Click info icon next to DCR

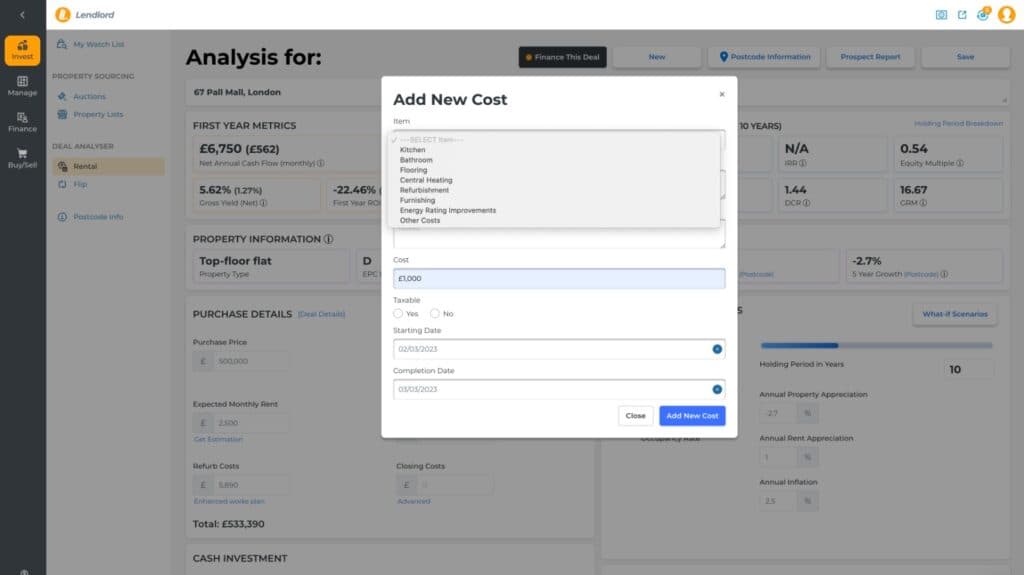pos(807,203)
